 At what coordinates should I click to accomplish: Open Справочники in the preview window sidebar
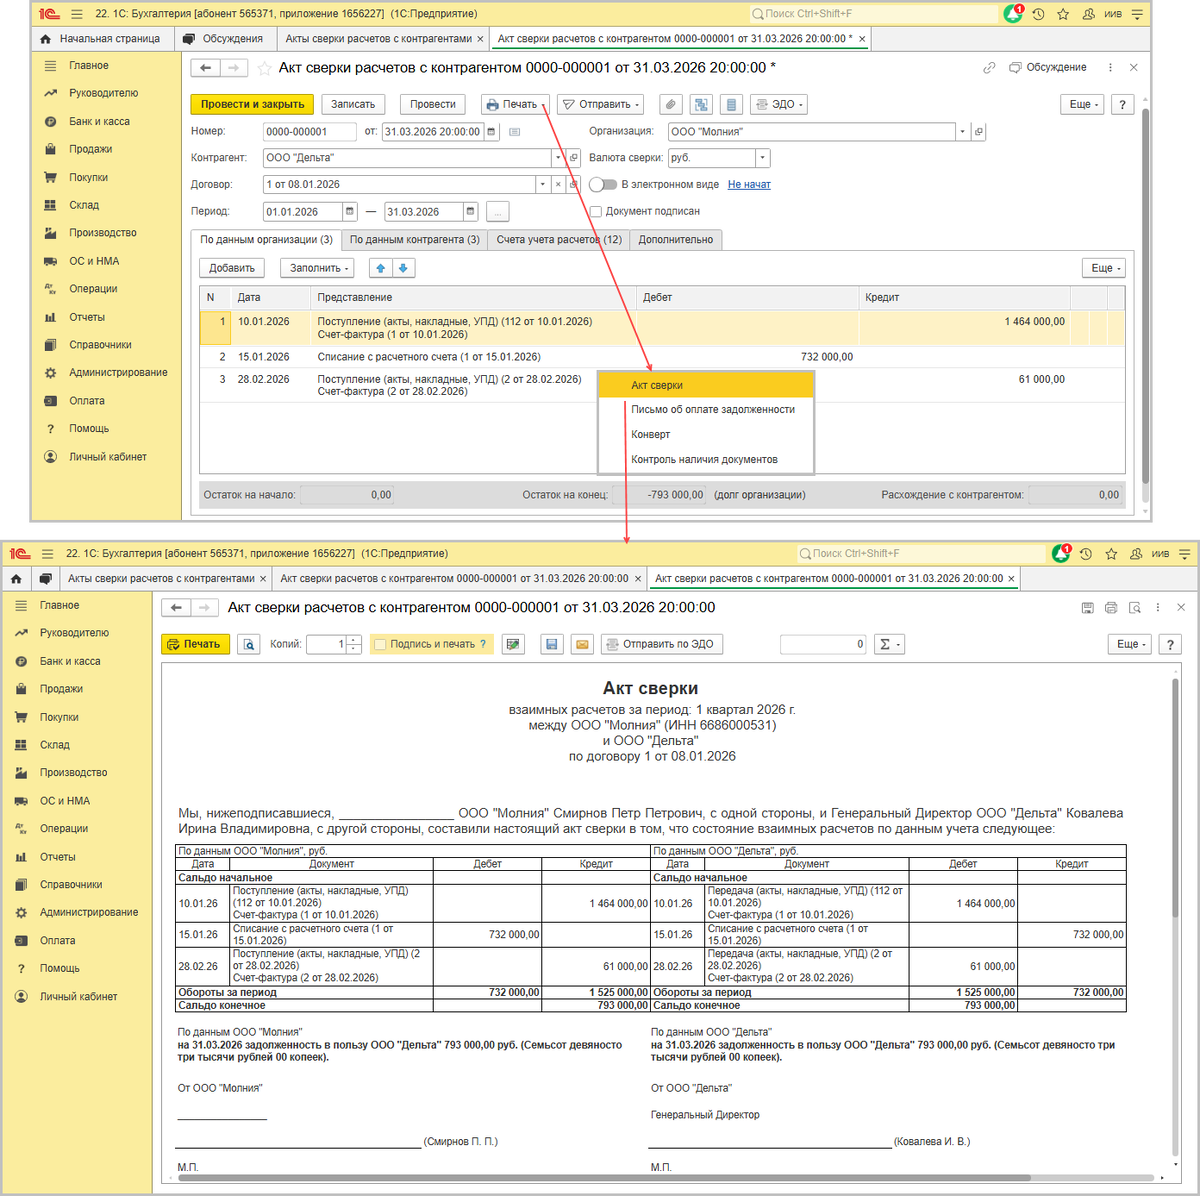click(x=71, y=885)
